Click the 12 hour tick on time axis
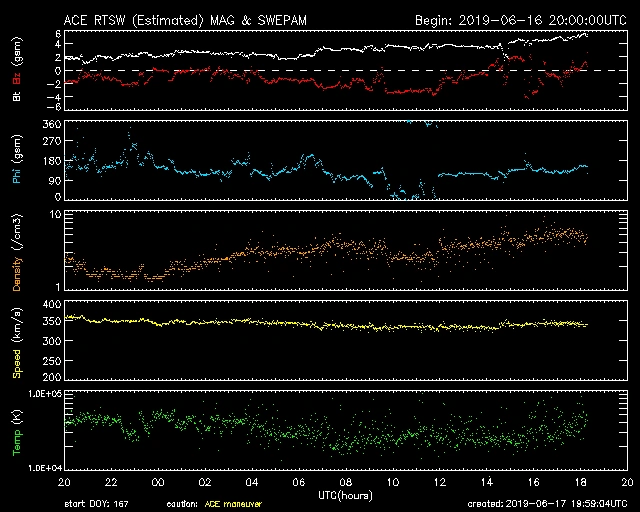The image size is (640, 512). [439, 481]
